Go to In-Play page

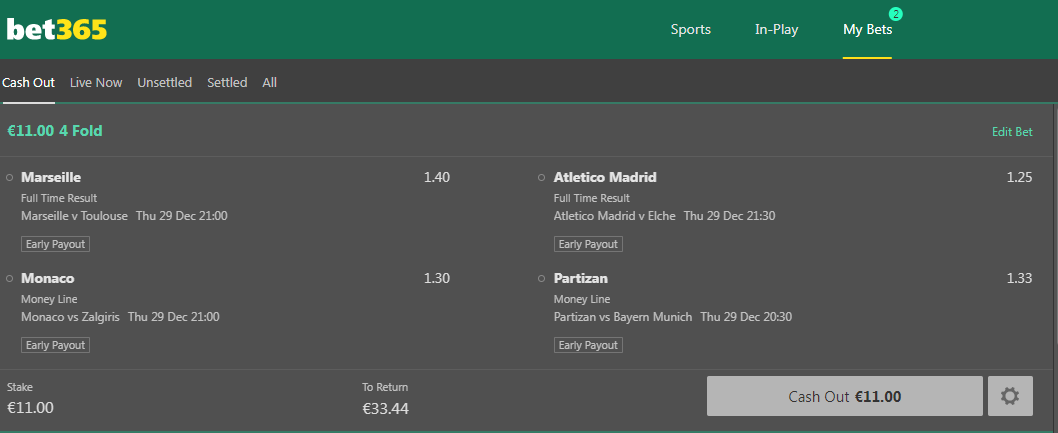pos(776,30)
